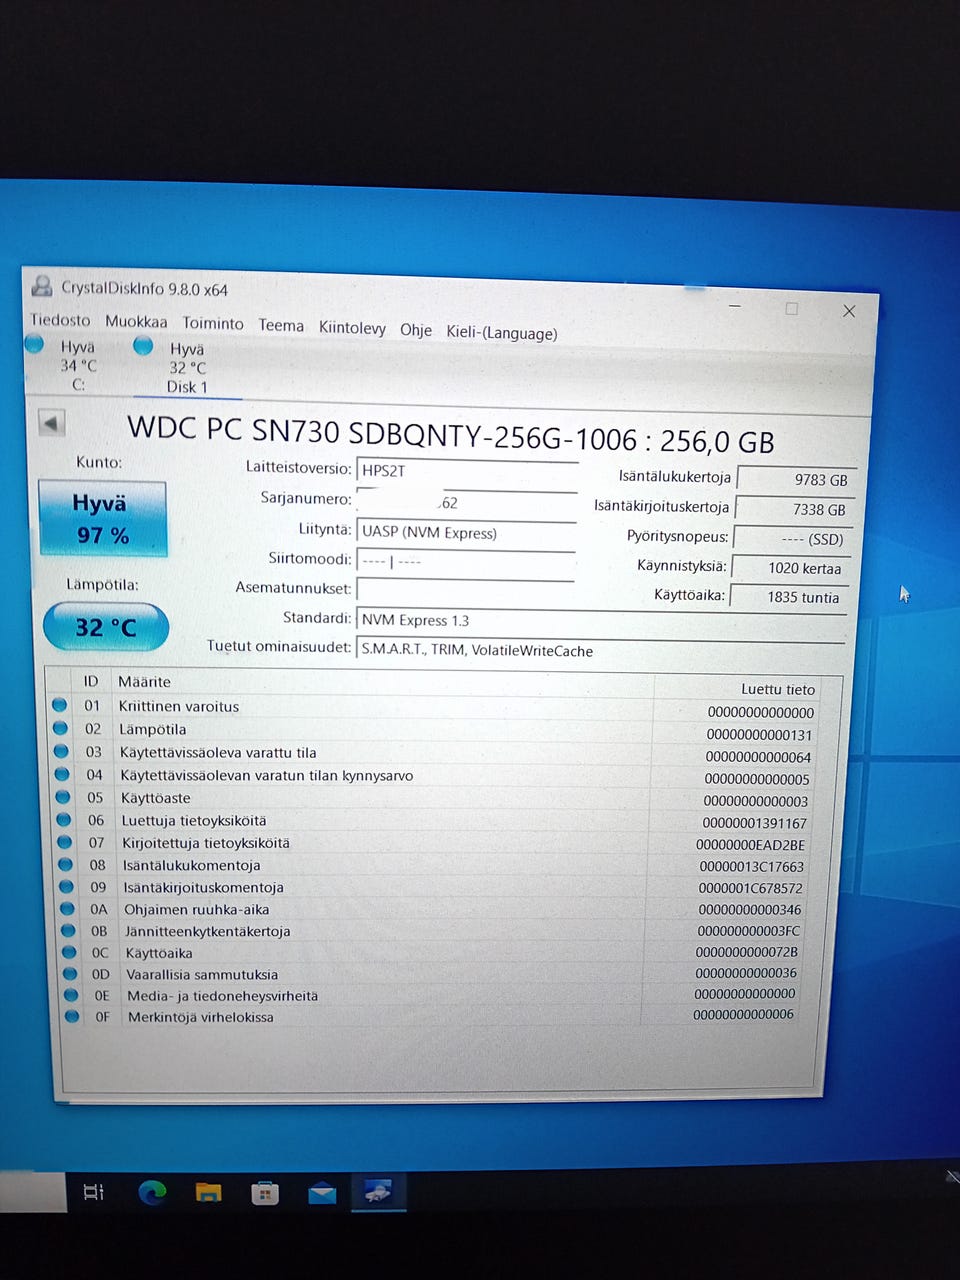960x1280 pixels.
Task: Open the Tiedosto menu
Action: [60, 320]
